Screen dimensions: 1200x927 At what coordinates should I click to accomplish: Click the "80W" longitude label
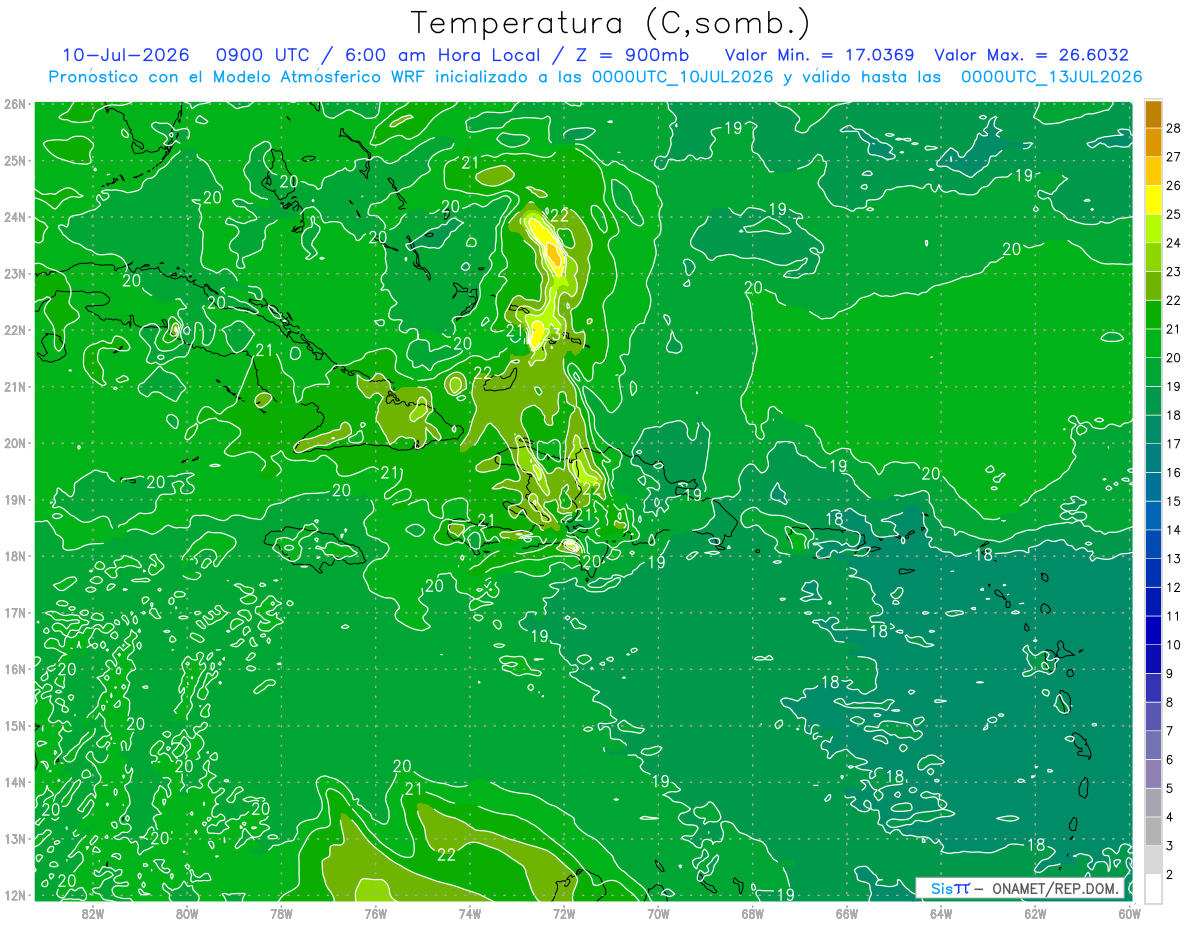187,913
